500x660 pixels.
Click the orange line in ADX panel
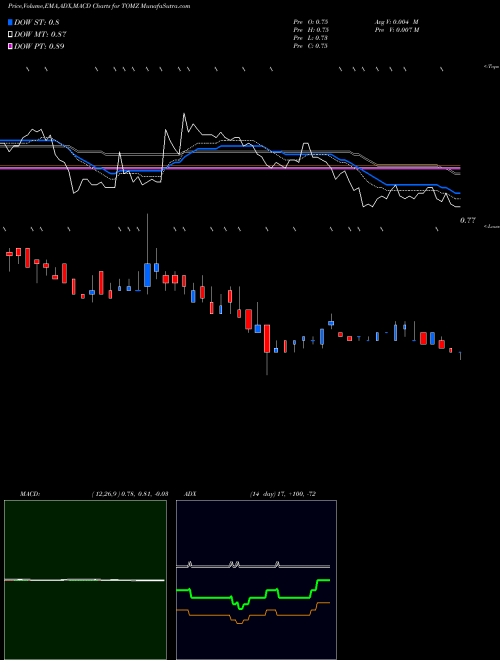[x=253, y=613]
